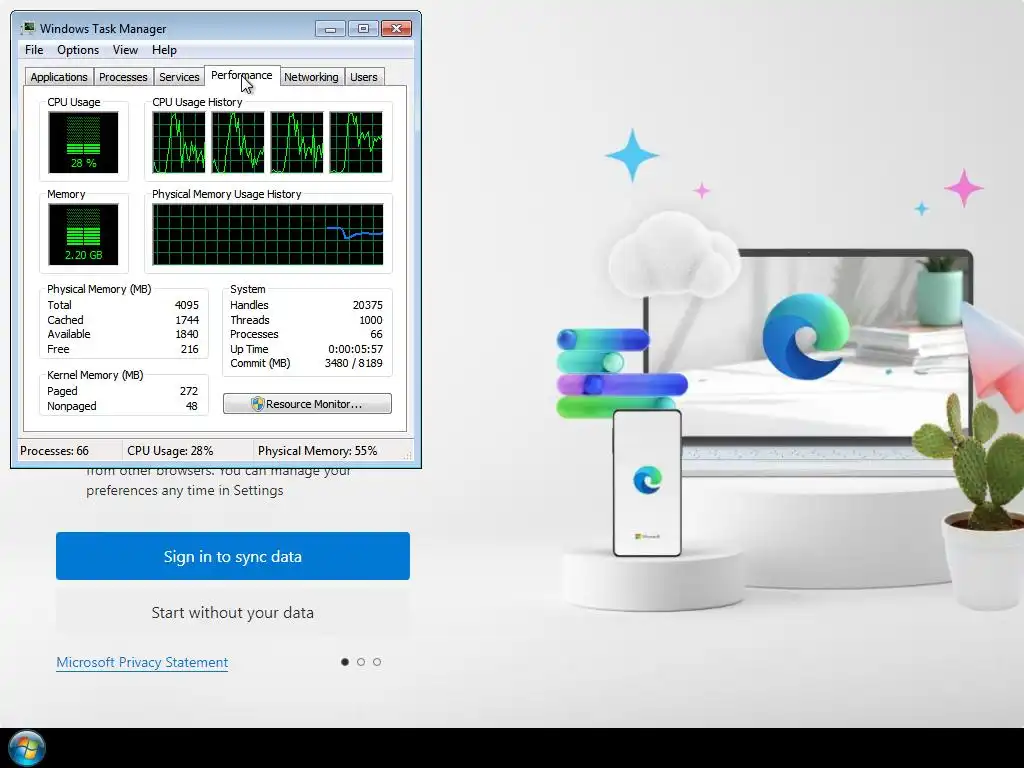Screen dimensions: 1024x768
Task: Click the fourth CPU Usage History graph
Action: click(x=356, y=142)
